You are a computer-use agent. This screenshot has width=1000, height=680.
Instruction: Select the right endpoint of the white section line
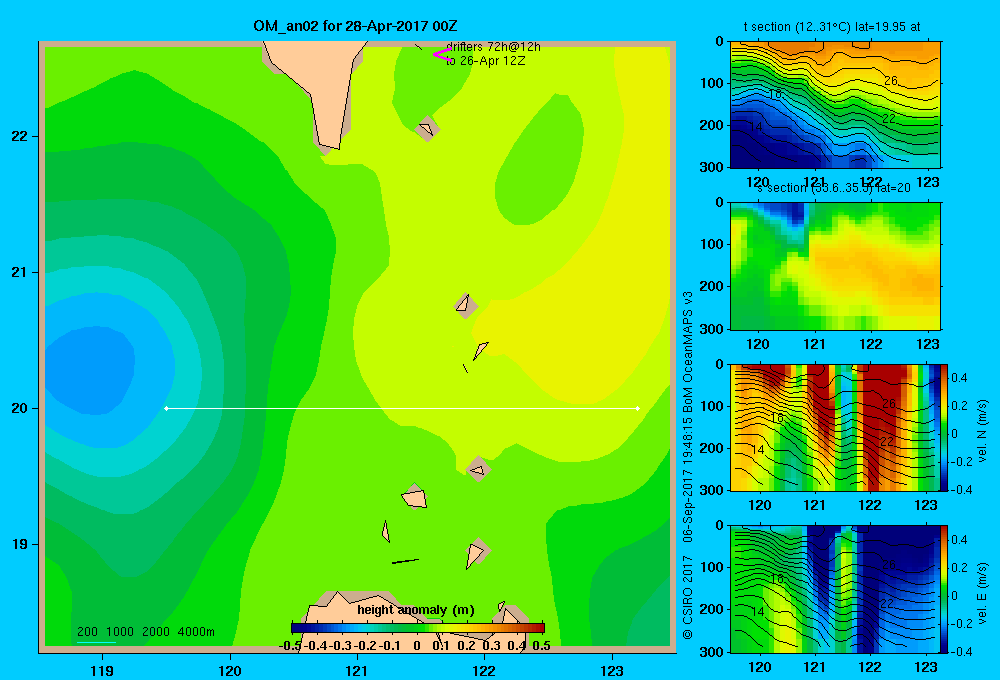638,408
